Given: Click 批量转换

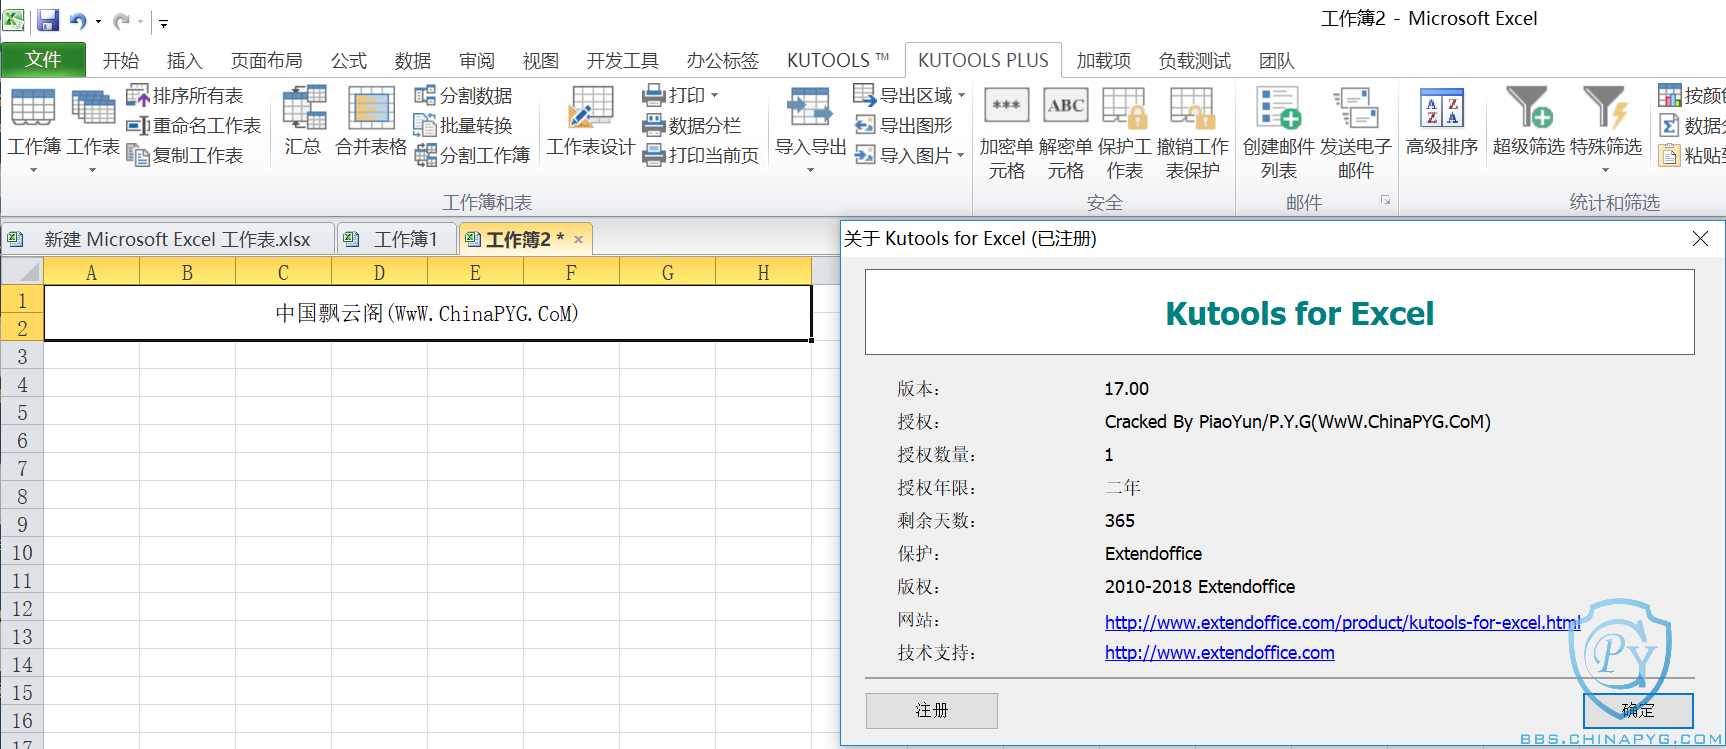Looking at the screenshot, I should (463, 126).
